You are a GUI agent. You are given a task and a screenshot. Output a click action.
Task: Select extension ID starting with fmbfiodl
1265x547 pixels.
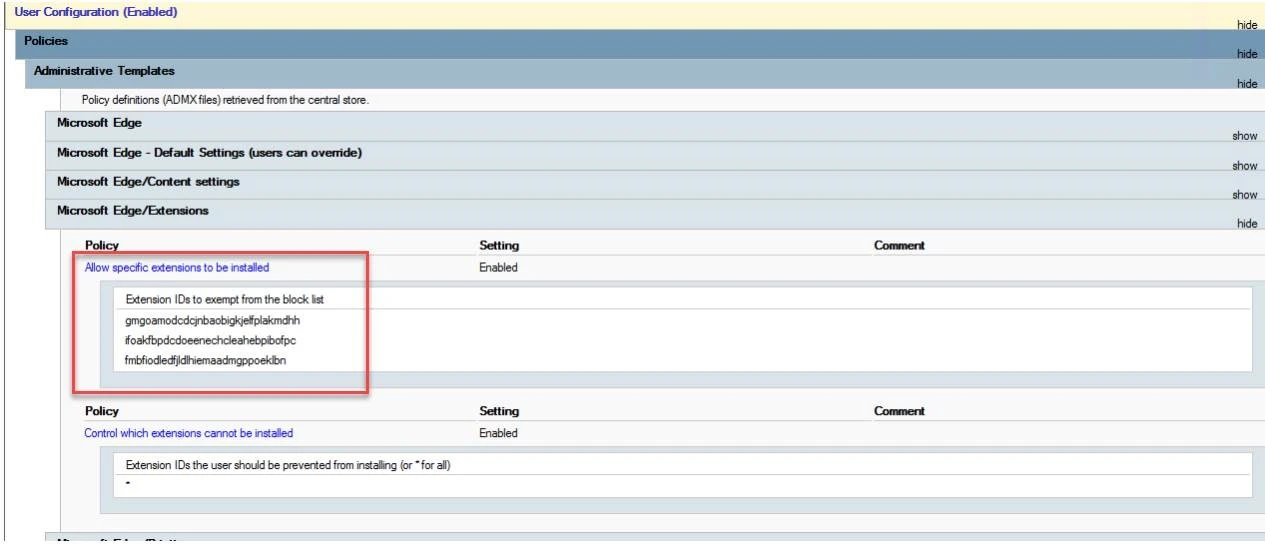pyautogui.click(x=205, y=361)
